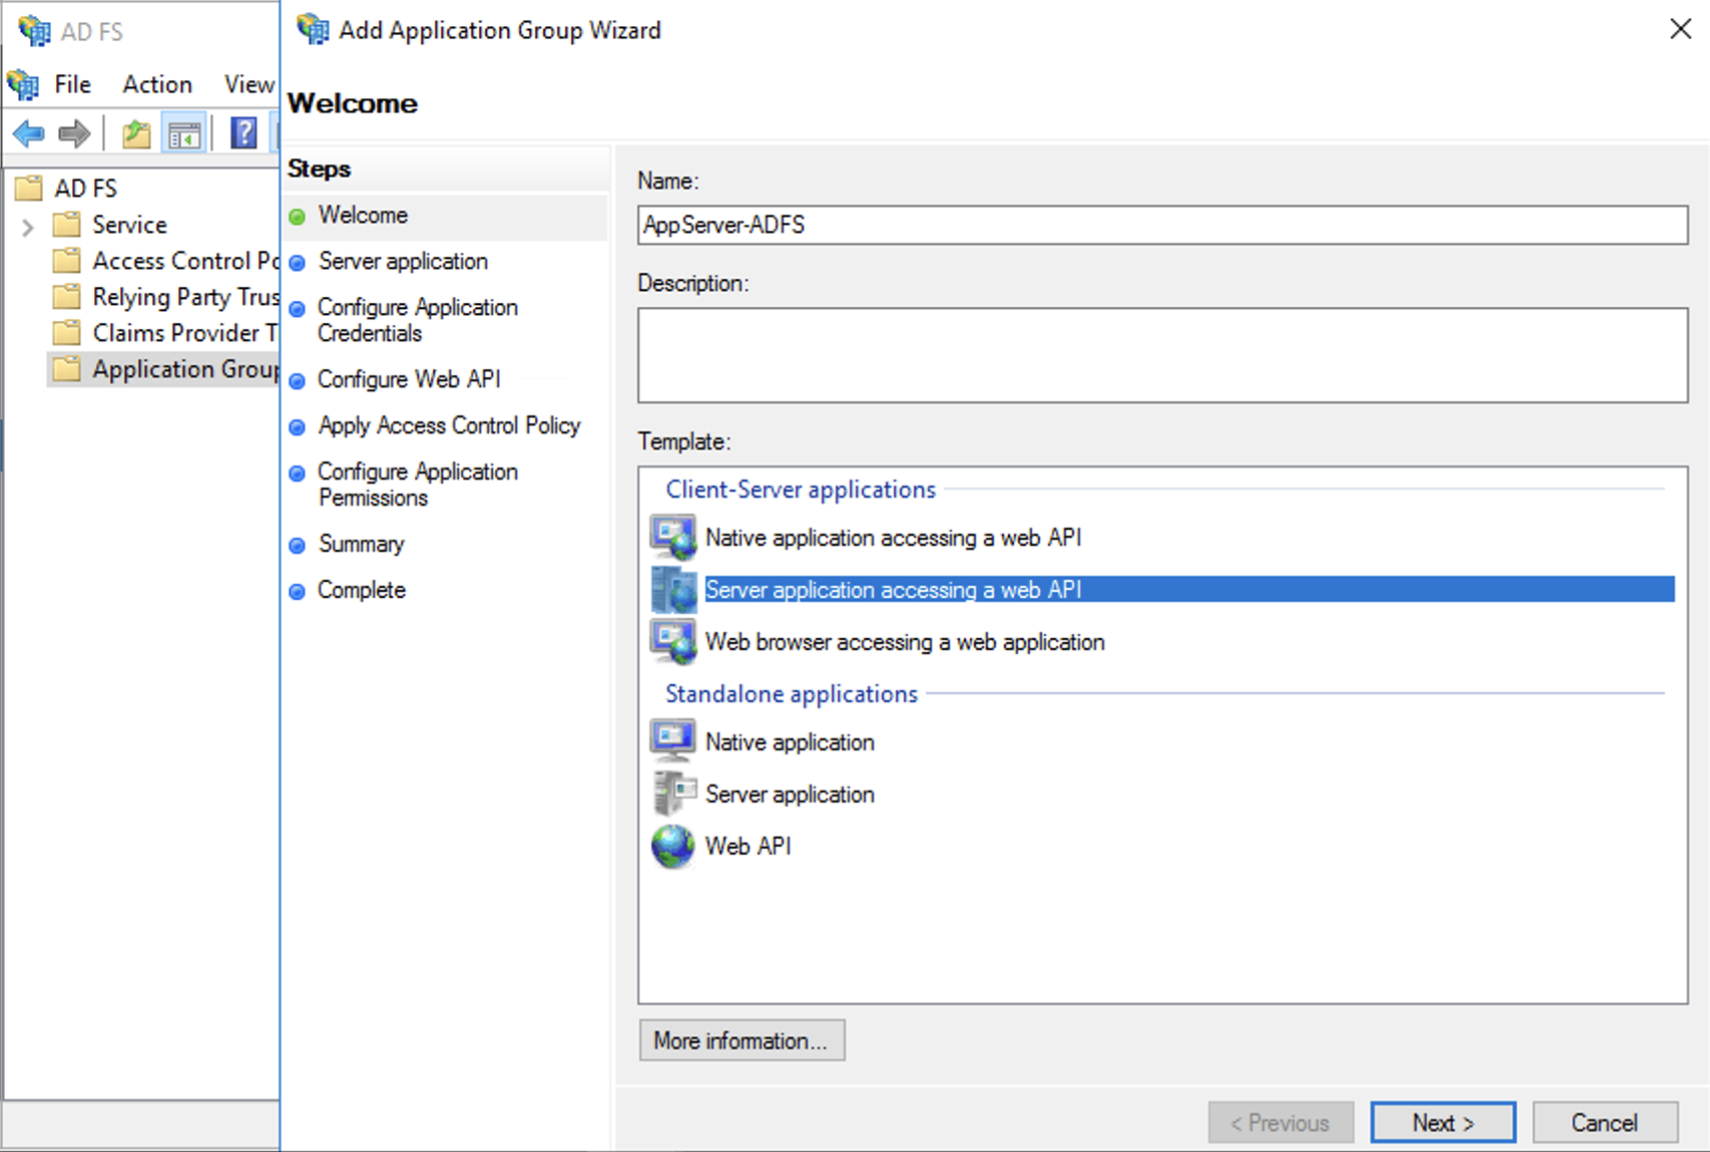Click the Web API globe icon
This screenshot has width=1710, height=1152.
673,846
